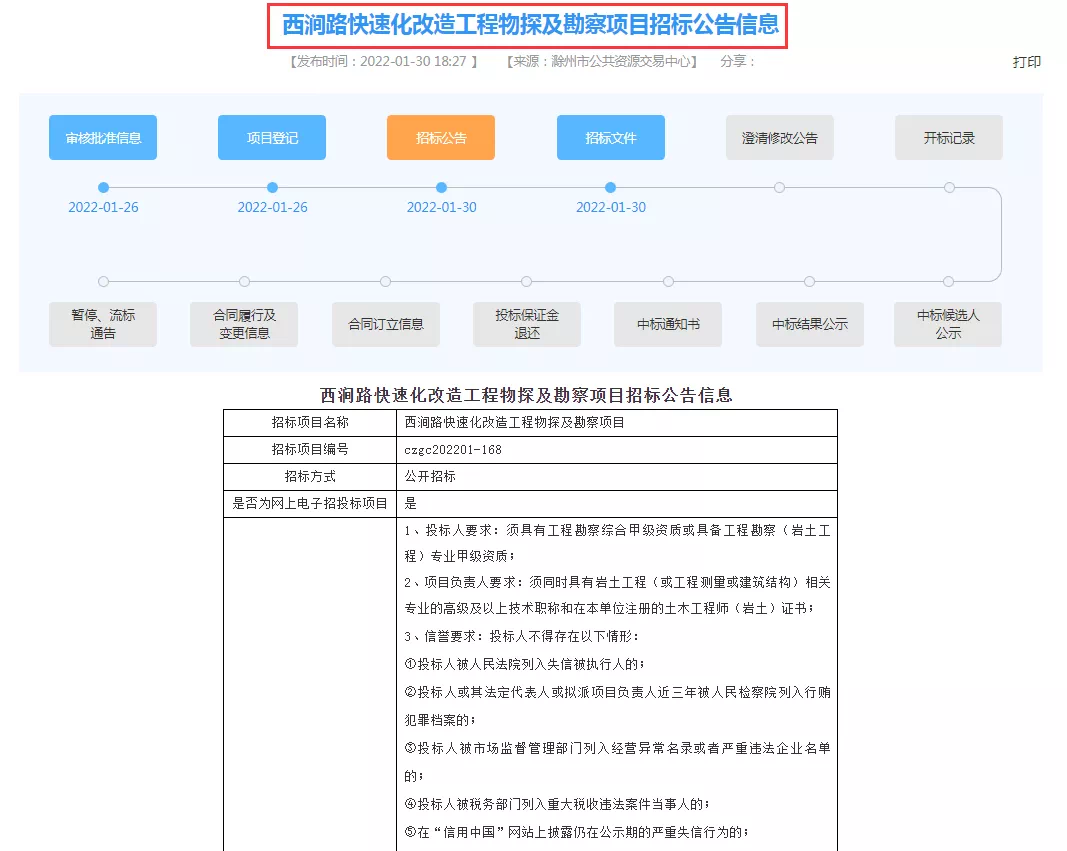Image resolution: width=1067 pixels, height=851 pixels.
Task: Click the 澄清修改公告 button
Action: tap(779, 138)
